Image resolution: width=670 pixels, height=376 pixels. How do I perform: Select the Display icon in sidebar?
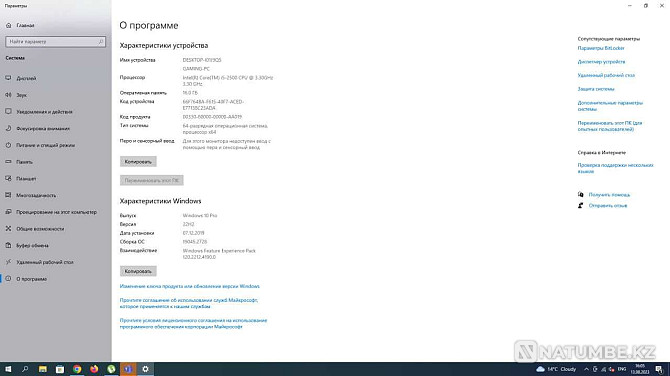(x=8, y=78)
